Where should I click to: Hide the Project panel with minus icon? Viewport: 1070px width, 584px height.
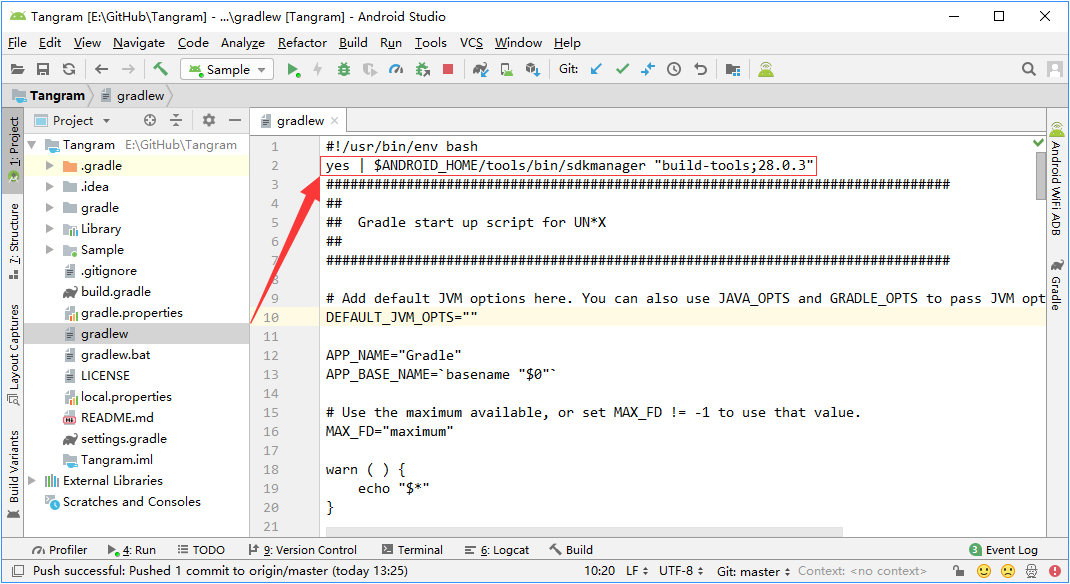coord(235,120)
